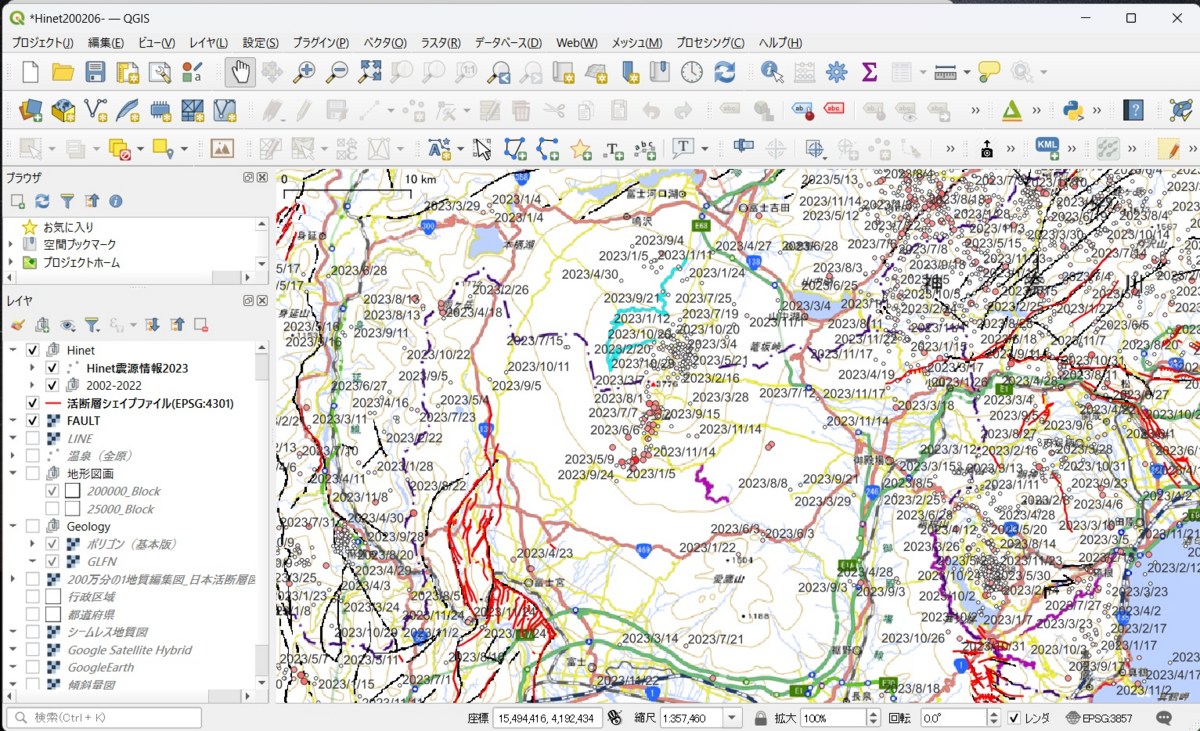1200x731 pixels.
Task: Enable the LINE layer checkbox
Action: [x=33, y=438]
